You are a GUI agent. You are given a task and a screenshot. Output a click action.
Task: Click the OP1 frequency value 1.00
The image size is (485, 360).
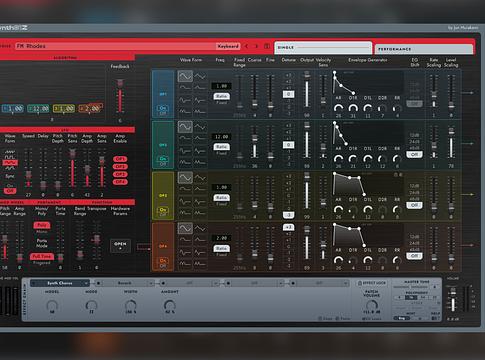click(x=221, y=86)
